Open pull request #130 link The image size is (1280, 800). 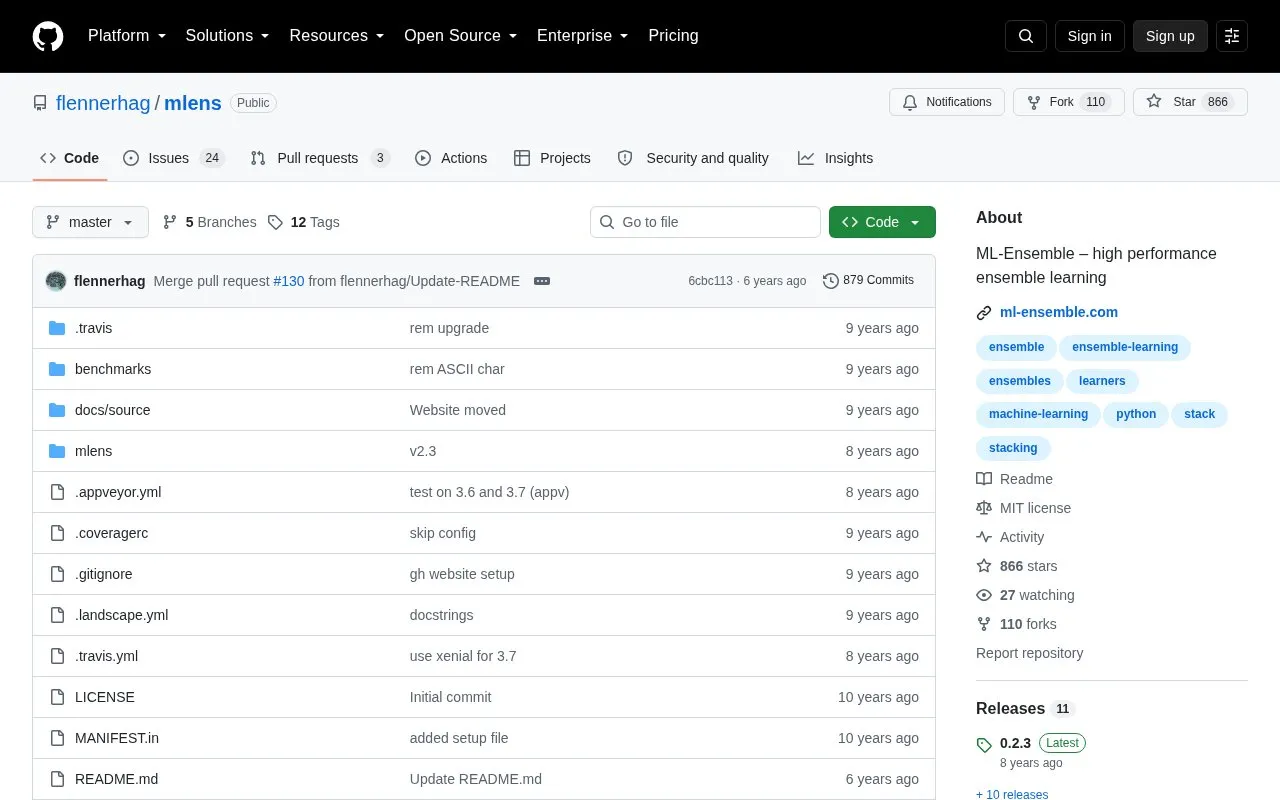tap(288, 281)
